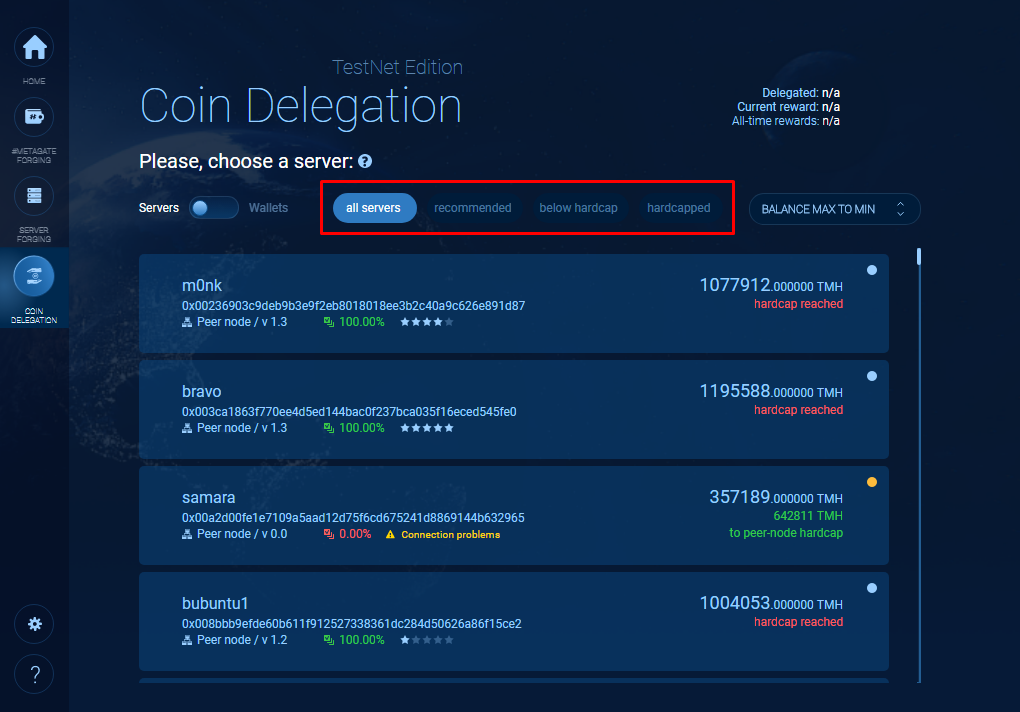The width and height of the screenshot is (1020, 712).
Task: Go to the Home icon in the sidebar
Action: pos(34,47)
